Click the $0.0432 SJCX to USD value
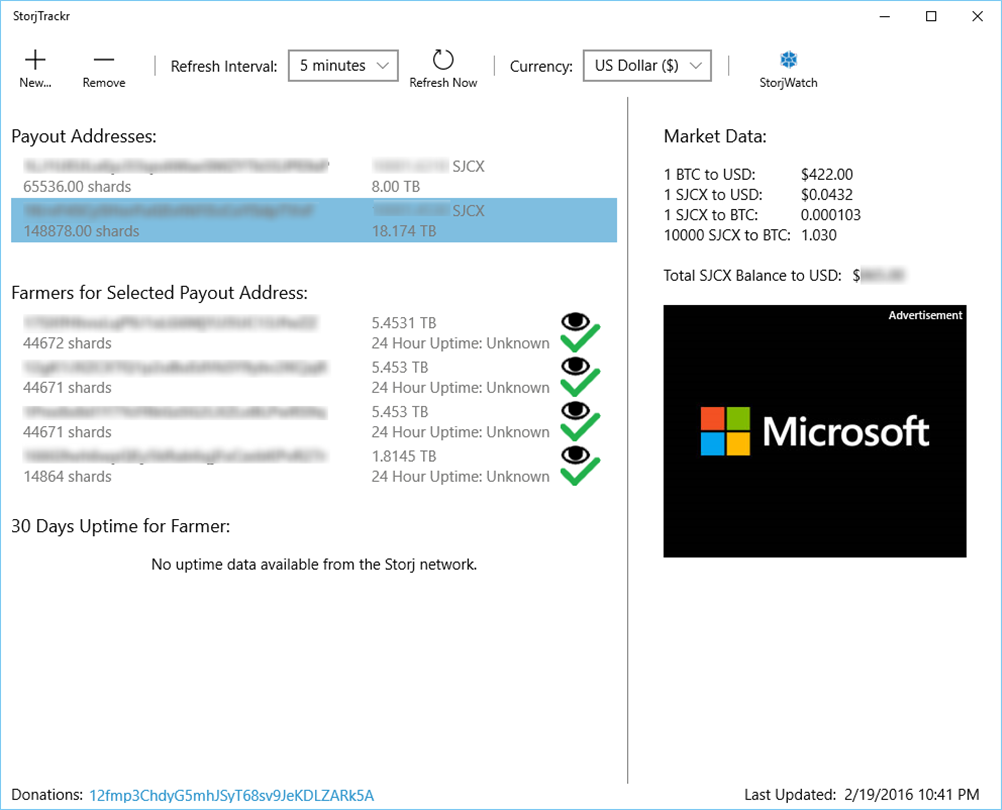The width and height of the screenshot is (1002, 810). 827,195
